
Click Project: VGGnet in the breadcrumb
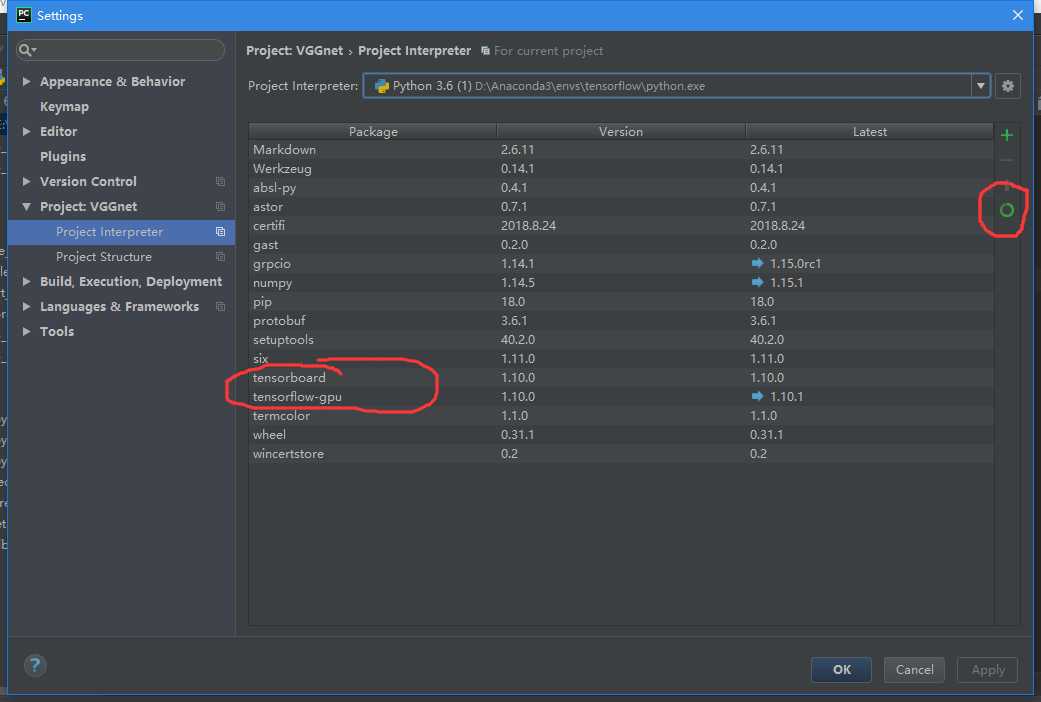[x=295, y=50]
